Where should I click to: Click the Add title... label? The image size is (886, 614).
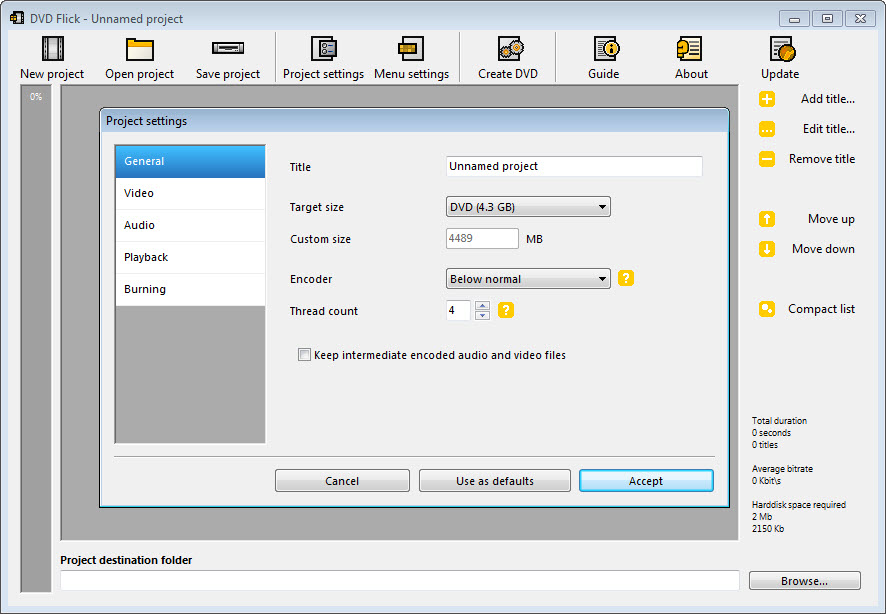[x=827, y=99]
